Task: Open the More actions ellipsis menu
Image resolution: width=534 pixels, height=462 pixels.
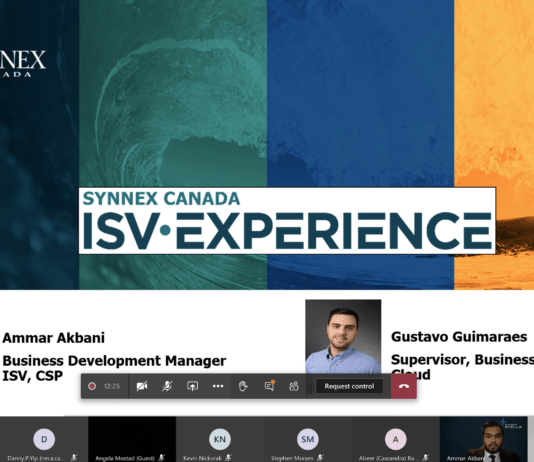Action: (218, 386)
